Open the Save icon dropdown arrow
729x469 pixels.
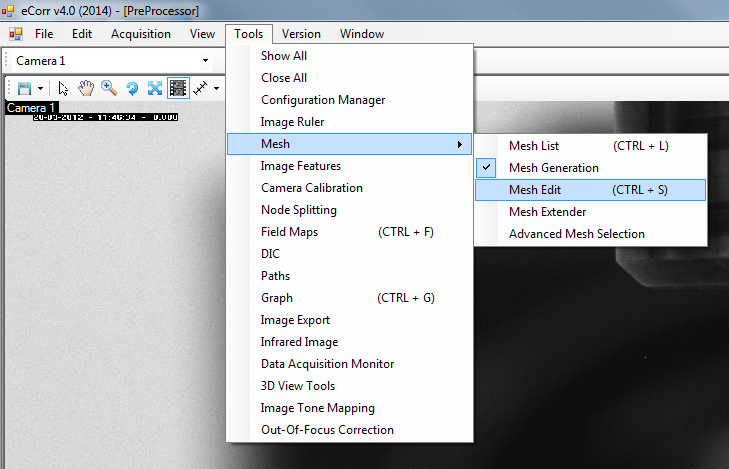tap(40, 88)
